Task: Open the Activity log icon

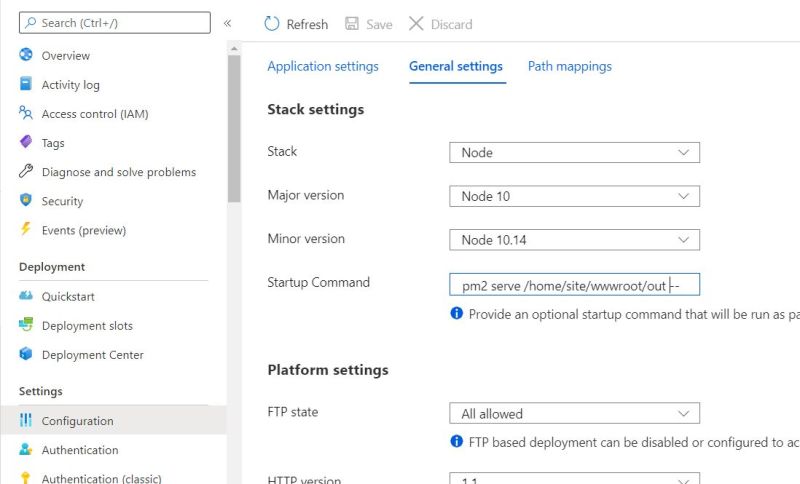Action: click(x=26, y=84)
